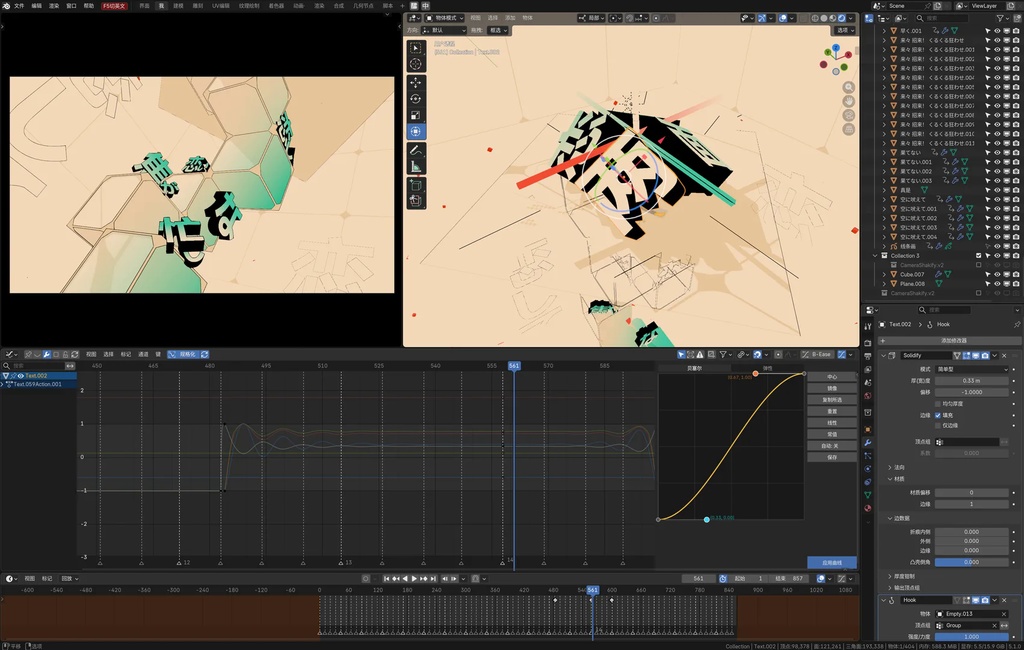Collapse Collection 3 in the outliner
Viewport: 1024px width, 650px height.
click(x=878, y=255)
